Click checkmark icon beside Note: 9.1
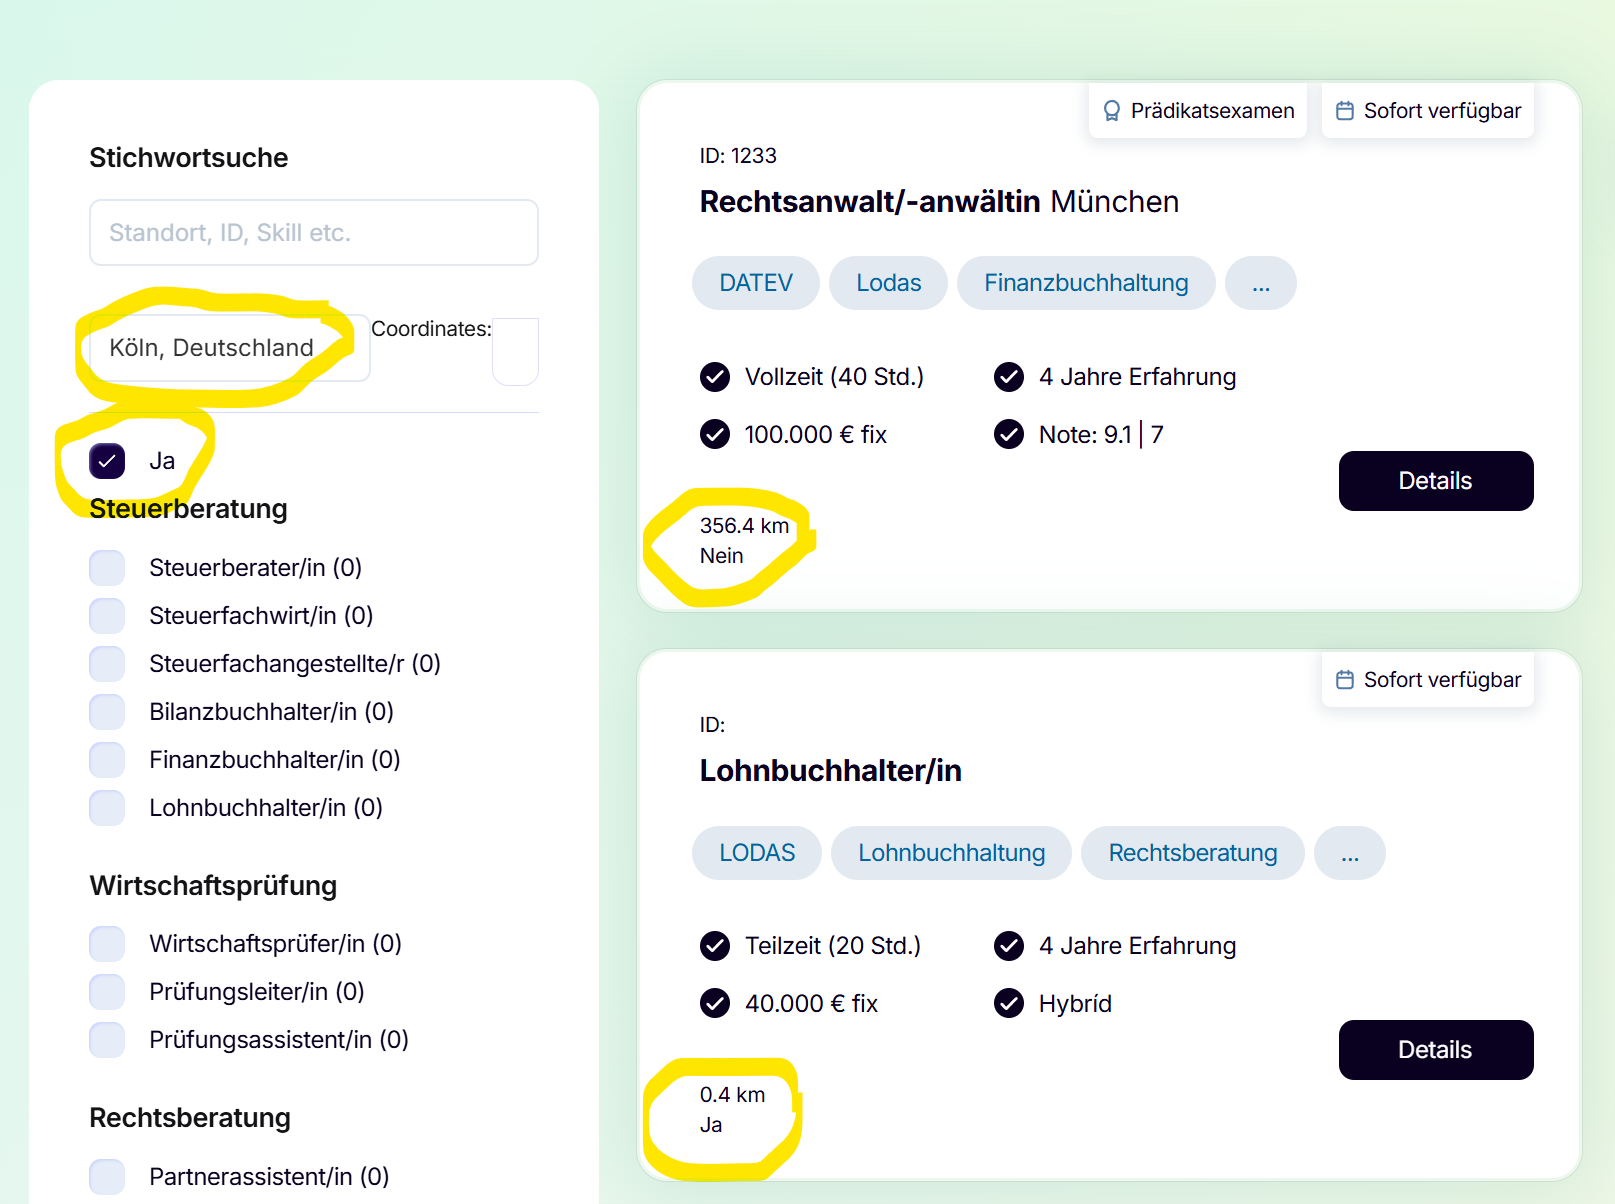The width and height of the screenshot is (1615, 1204). click(1009, 435)
